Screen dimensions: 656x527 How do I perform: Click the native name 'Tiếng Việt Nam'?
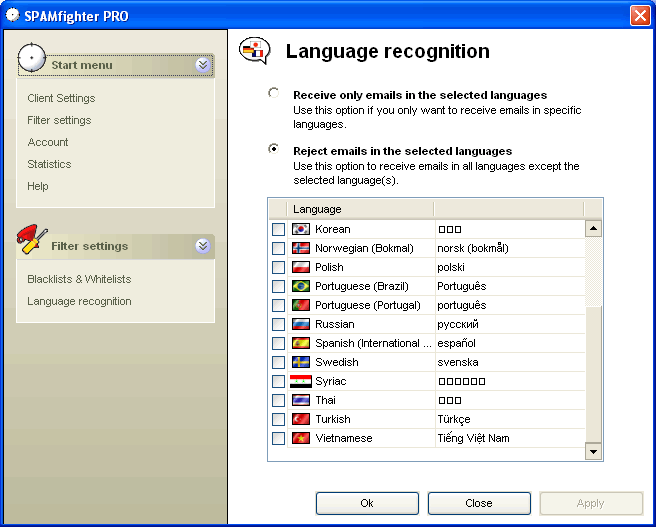[473, 438]
